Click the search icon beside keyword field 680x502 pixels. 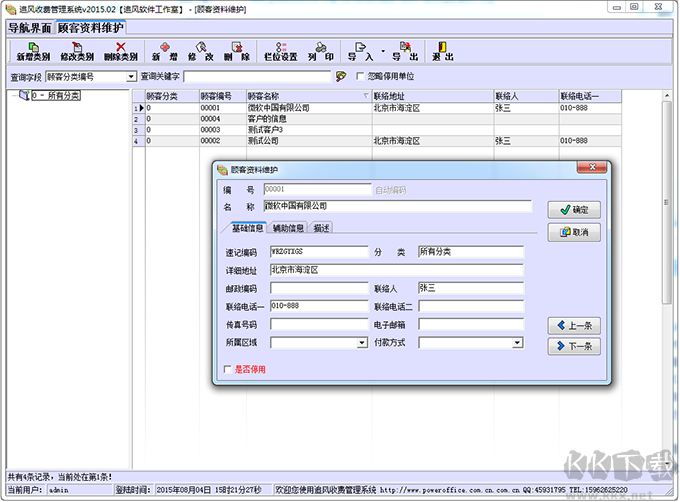(341, 76)
